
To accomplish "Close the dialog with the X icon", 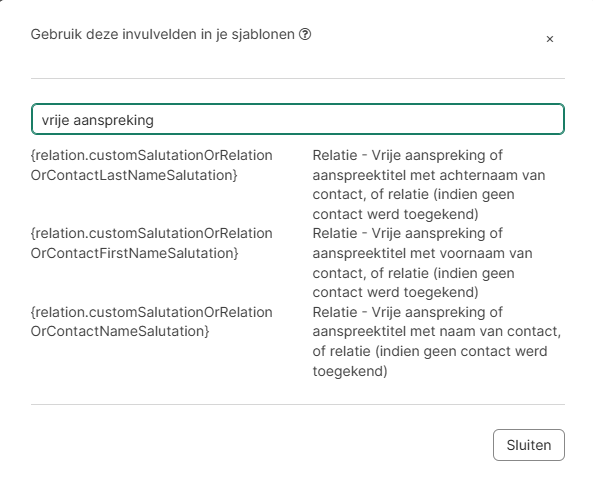I will tap(550, 39).
